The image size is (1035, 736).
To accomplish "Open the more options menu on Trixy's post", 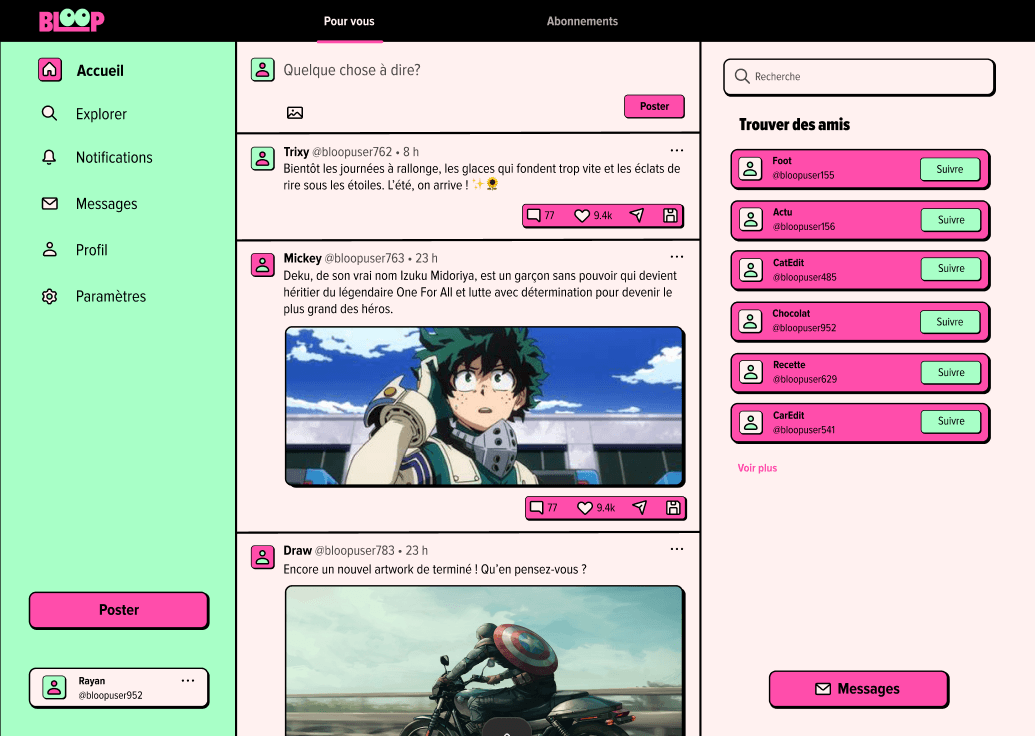I will click(677, 150).
